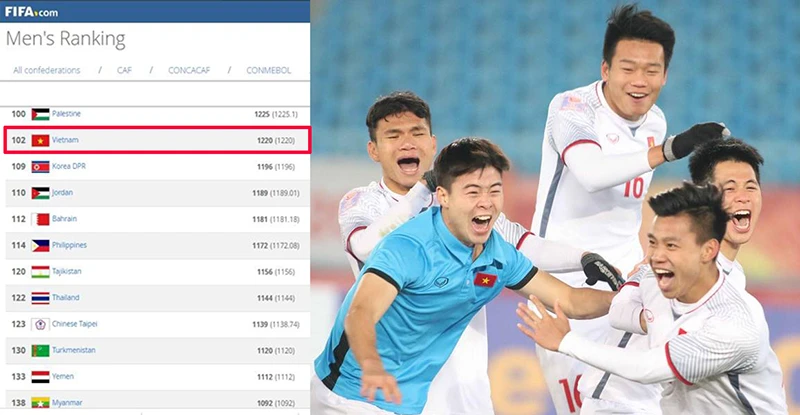Click the FIFA.com logo
The height and width of the screenshot is (415, 800).
click(31, 11)
